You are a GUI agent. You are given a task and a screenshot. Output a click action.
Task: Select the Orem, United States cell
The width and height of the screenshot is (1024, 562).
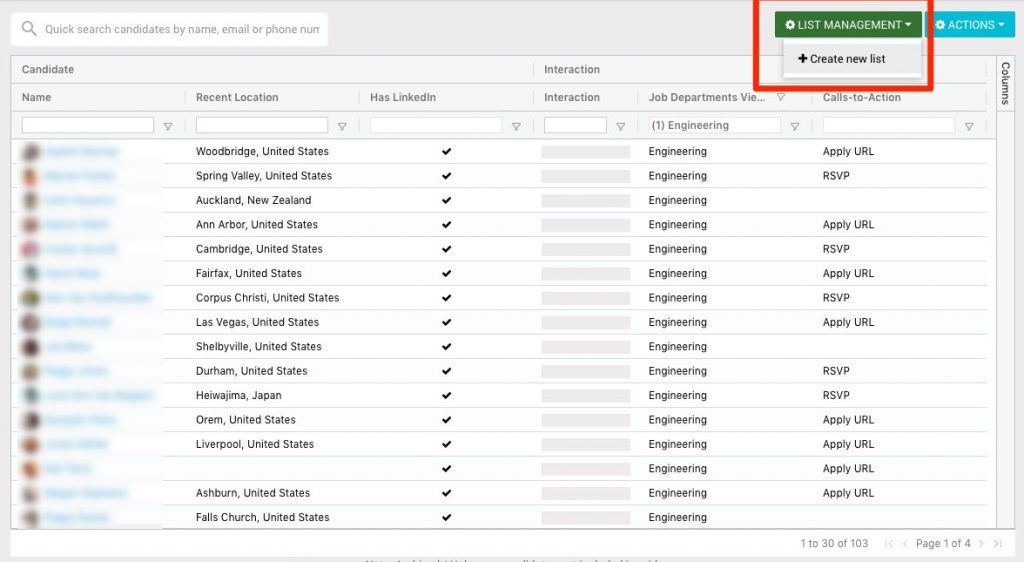(246, 420)
